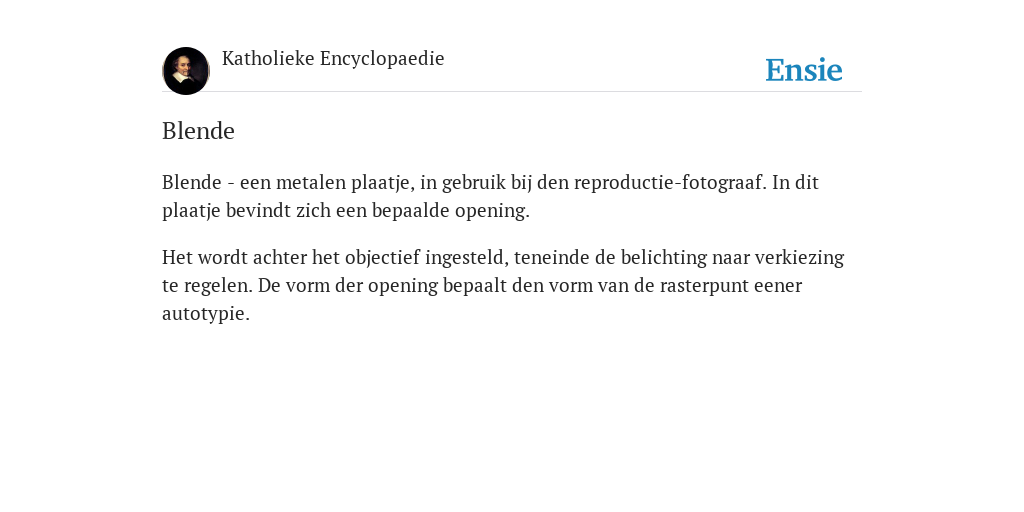Open the Ensie logo link
Image resolution: width=1024 pixels, height=512 pixels.
coord(804,70)
